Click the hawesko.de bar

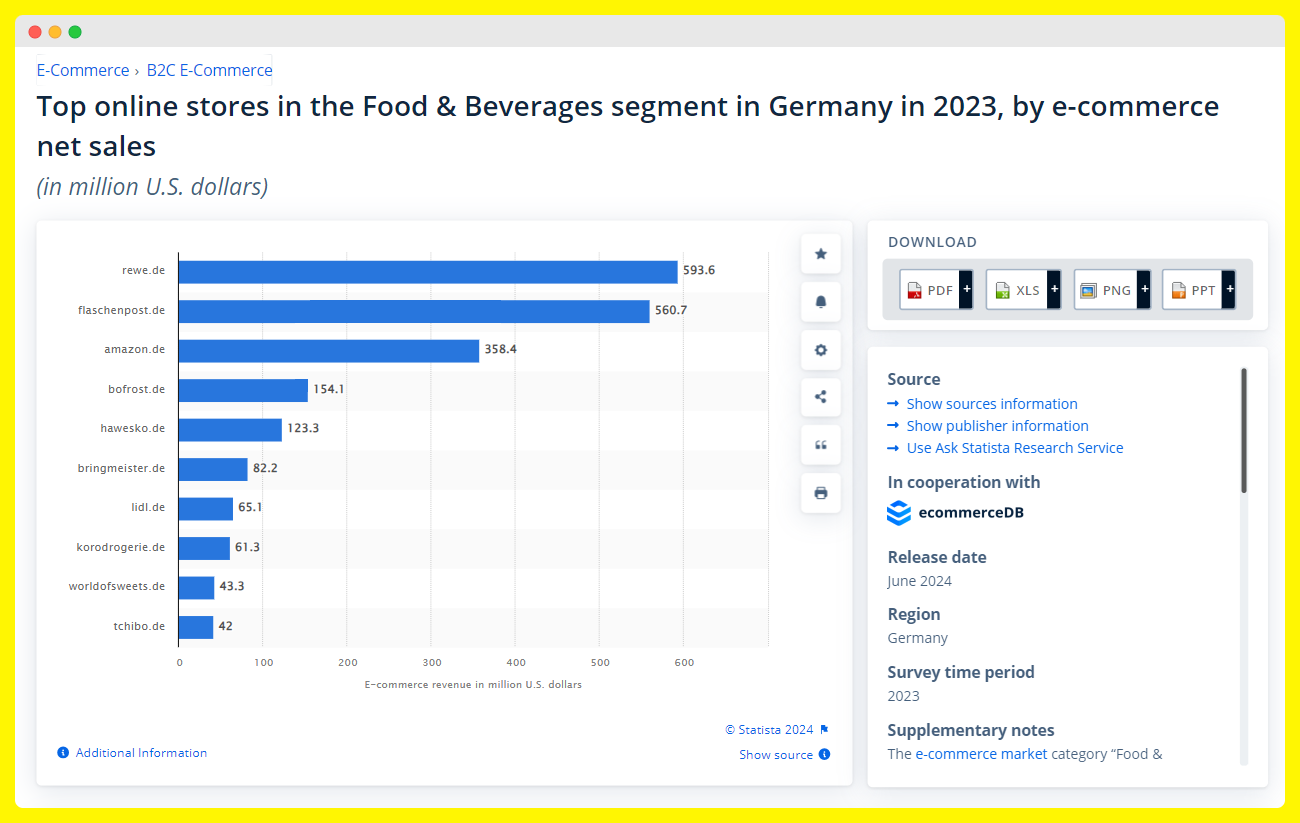coord(230,429)
